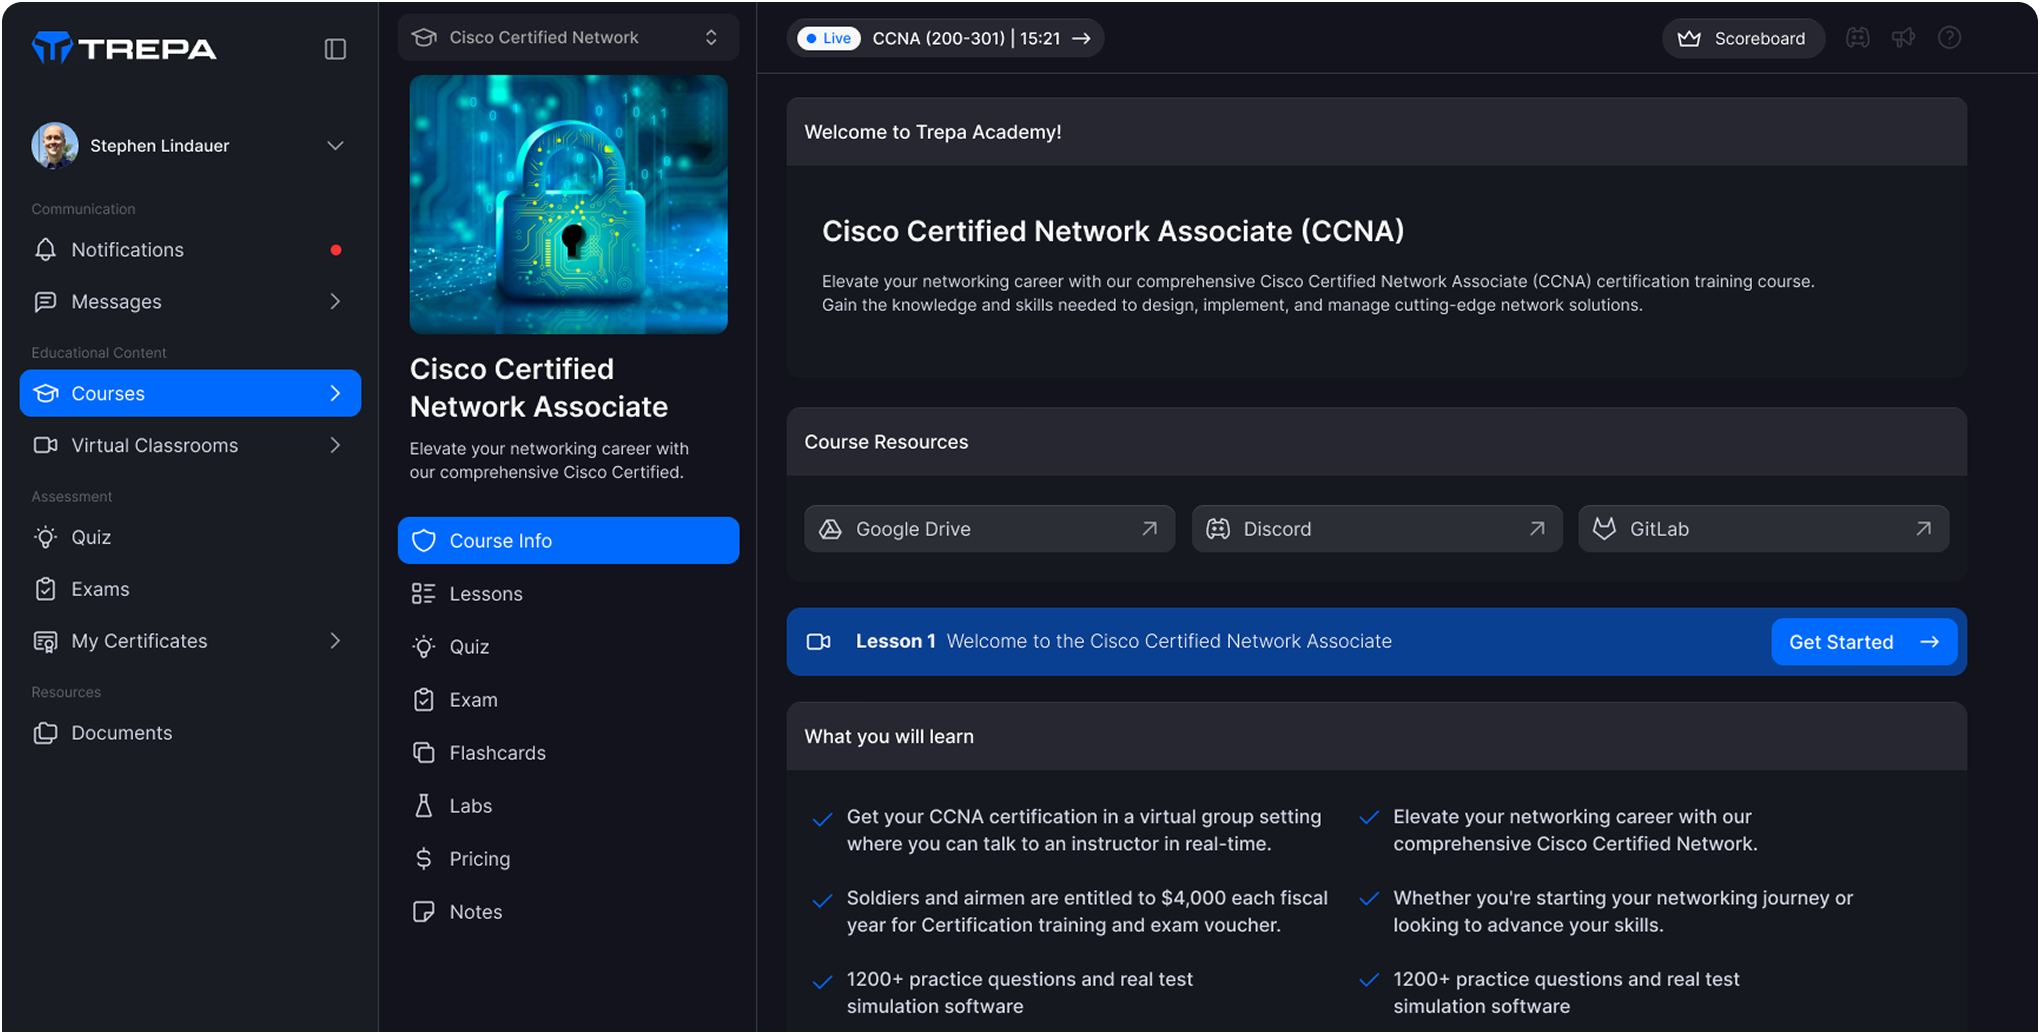2040x1034 pixels.
Task: Click the GitLab external arrow icon
Action: [1923, 529]
